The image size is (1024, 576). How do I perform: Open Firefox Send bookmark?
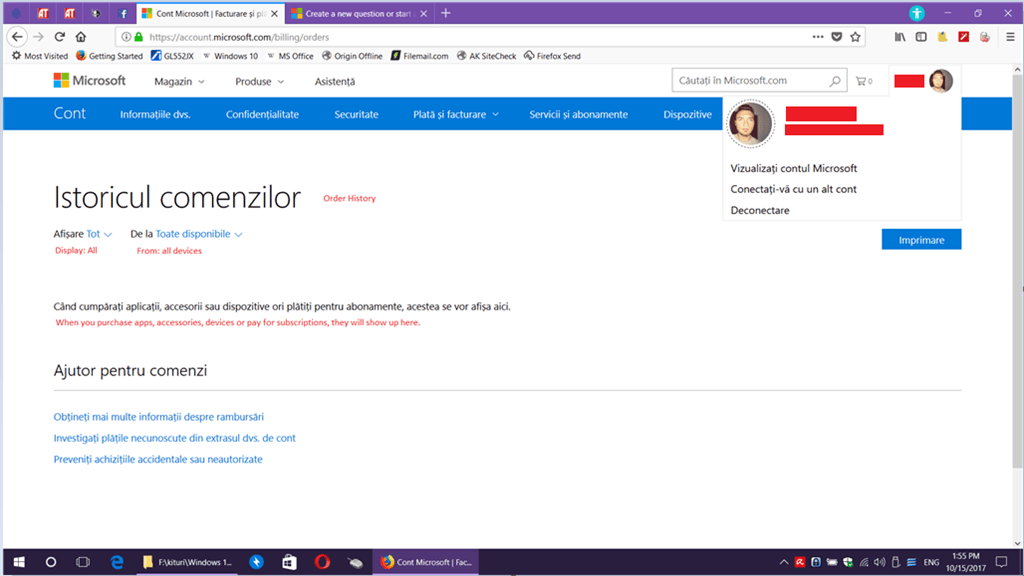pos(552,56)
